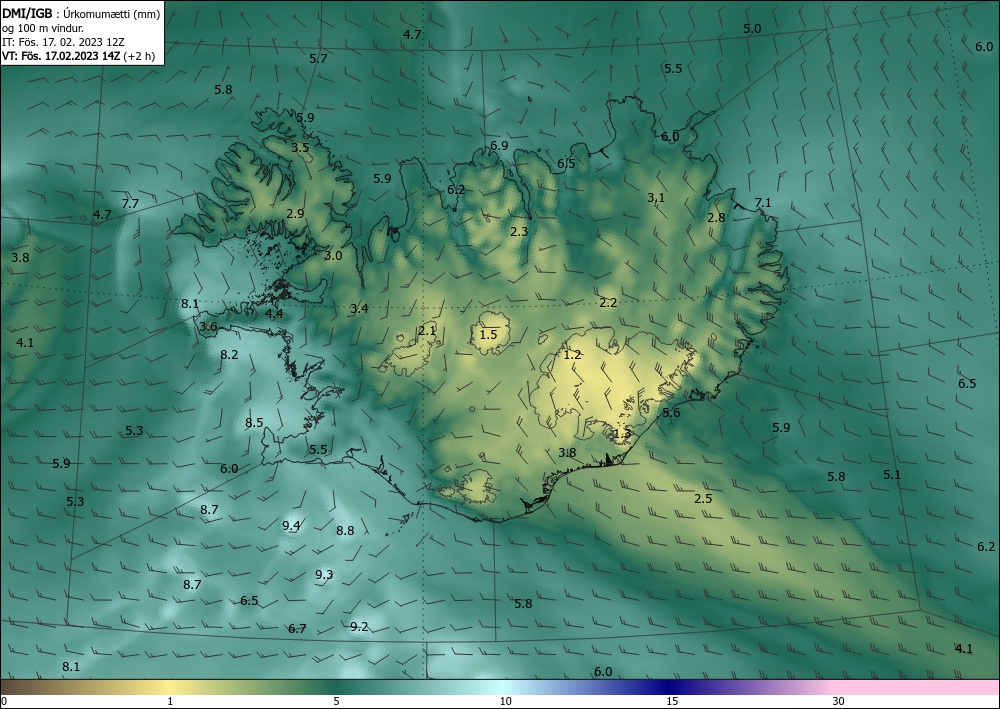Click the 1.5 value on the central glacier
1000x709 pixels.
(x=489, y=334)
